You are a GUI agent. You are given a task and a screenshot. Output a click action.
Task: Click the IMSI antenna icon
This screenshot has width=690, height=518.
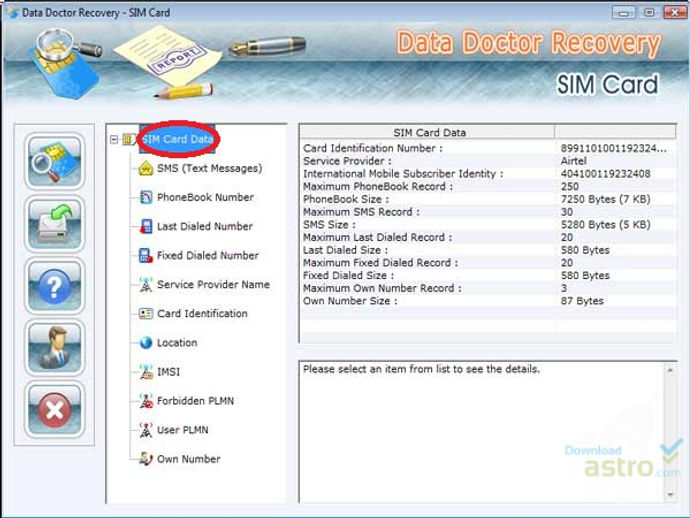[x=146, y=371]
